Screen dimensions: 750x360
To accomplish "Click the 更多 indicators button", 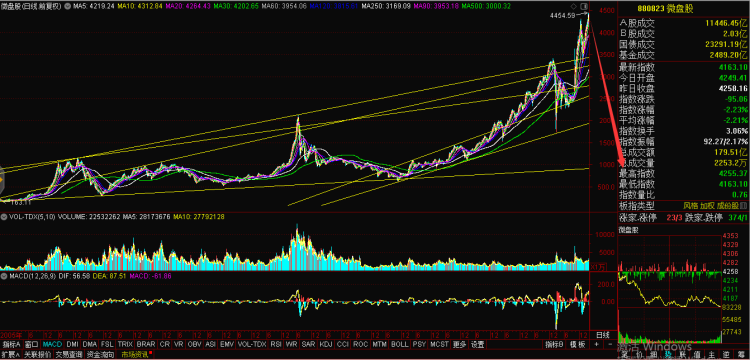I will point(460,344).
